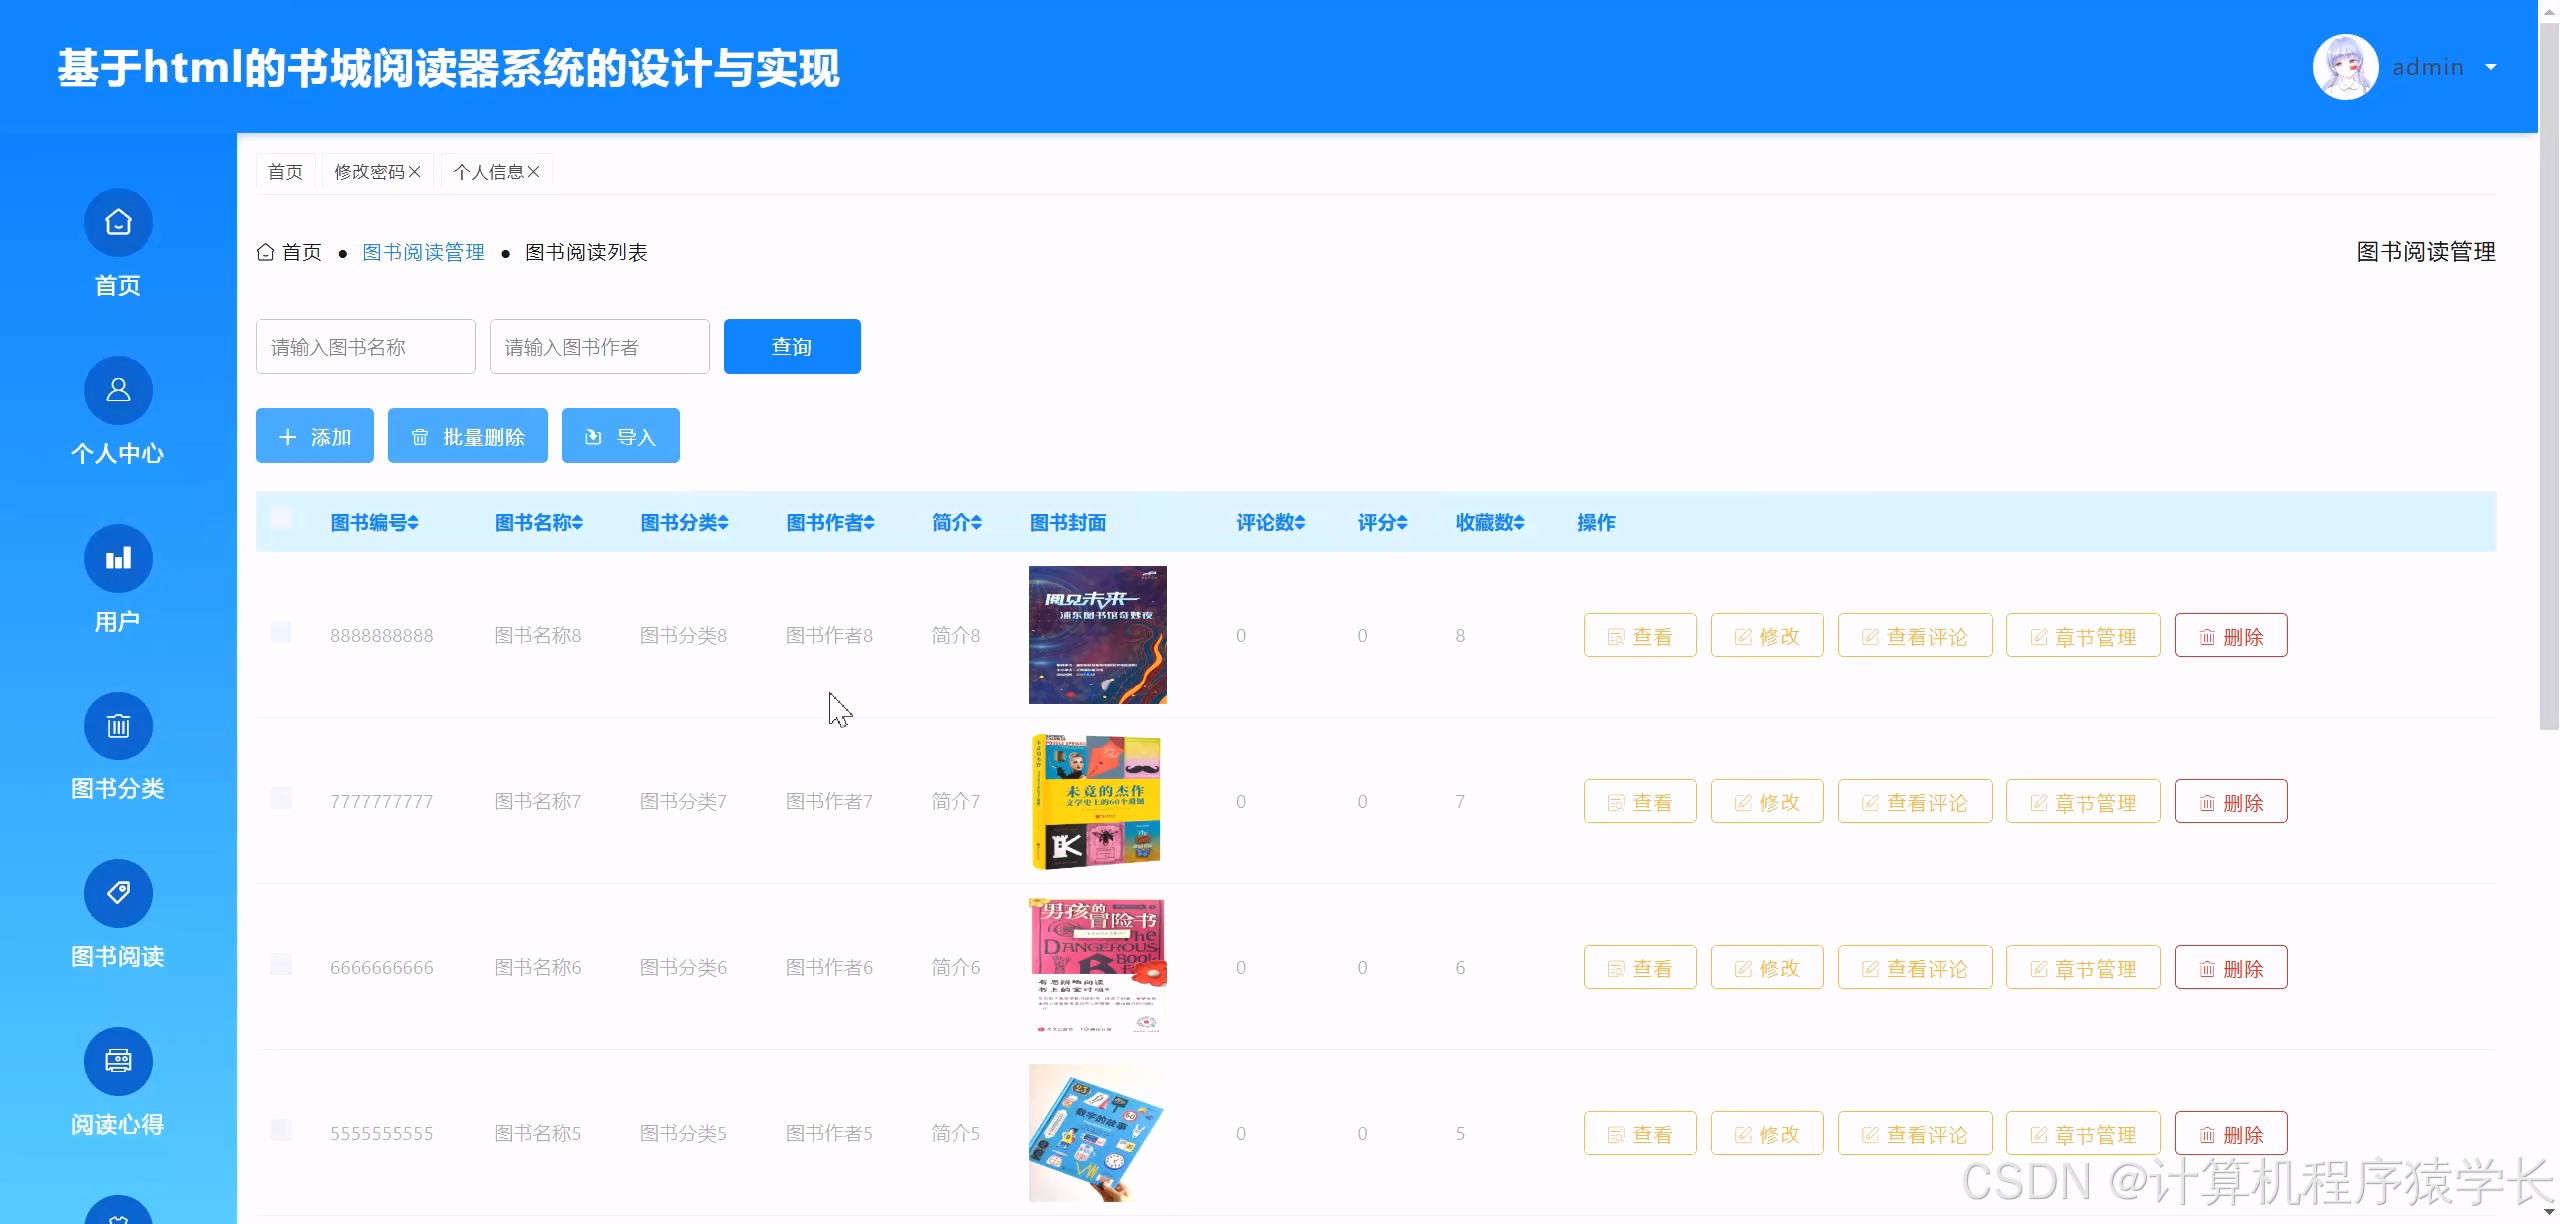Viewport: 2560px width, 1224px height.
Task: Toggle the select-all checkbox in table header
Action: 281,518
